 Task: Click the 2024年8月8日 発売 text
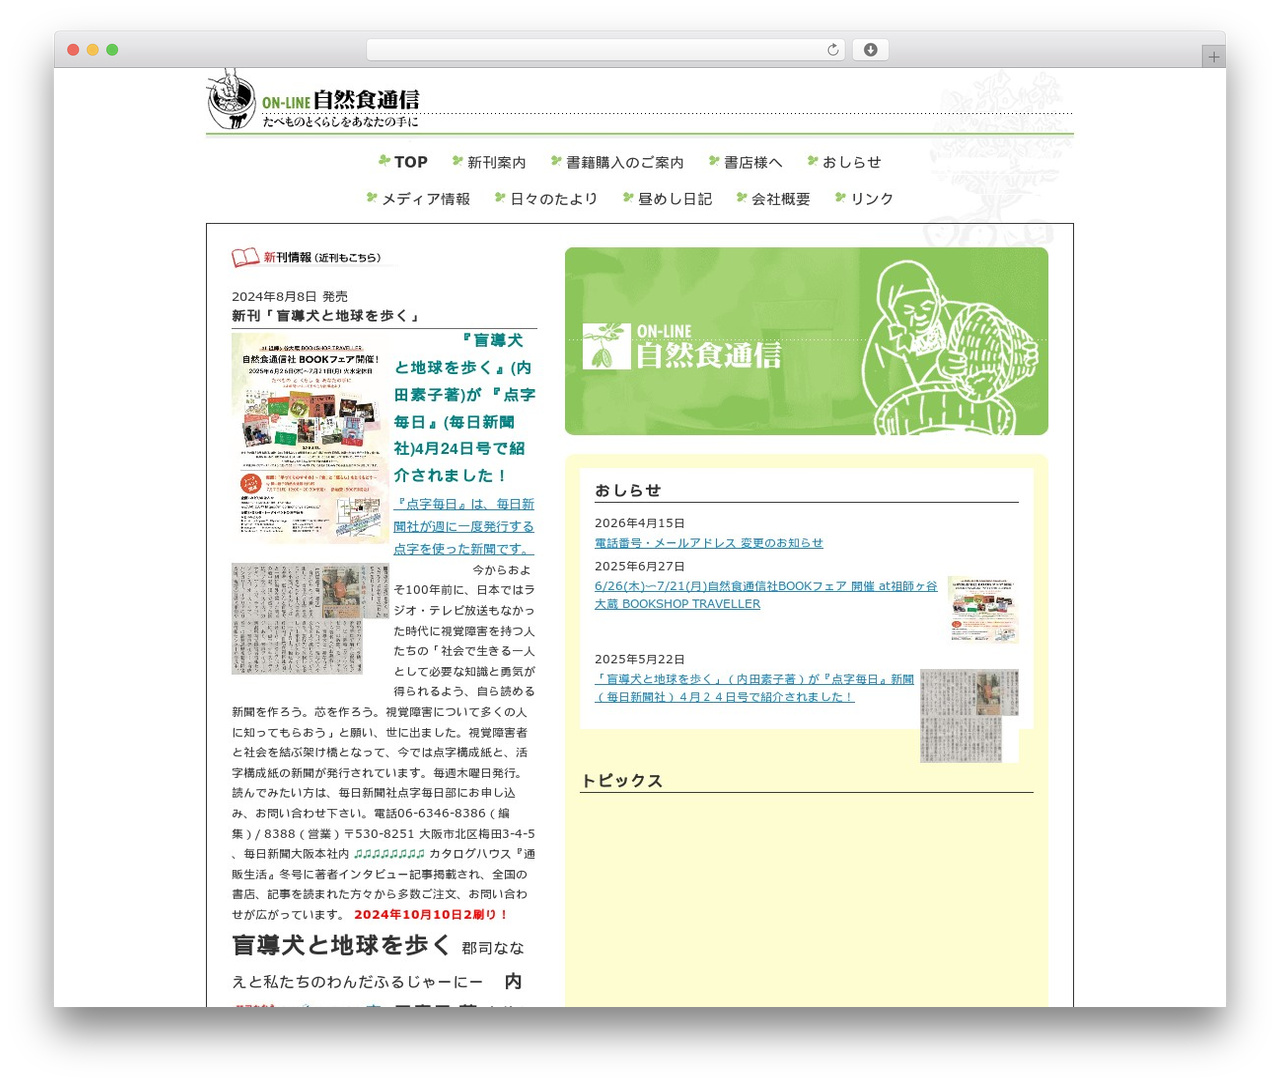[x=290, y=296]
